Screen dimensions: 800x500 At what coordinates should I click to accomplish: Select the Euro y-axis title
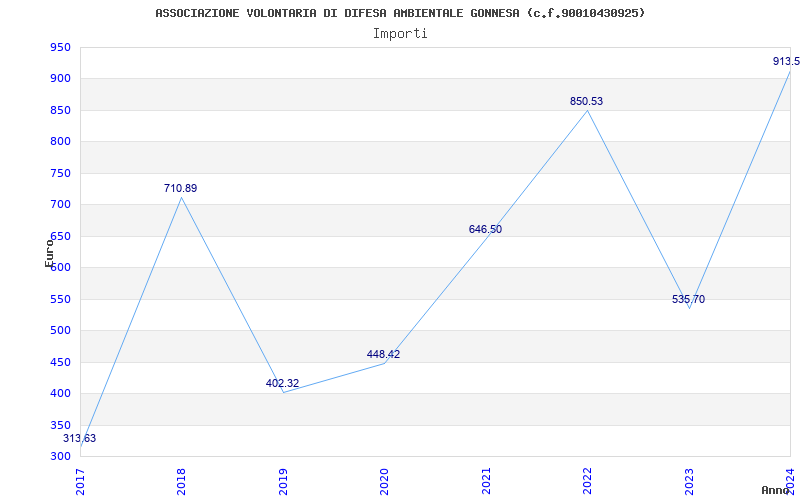49,253
